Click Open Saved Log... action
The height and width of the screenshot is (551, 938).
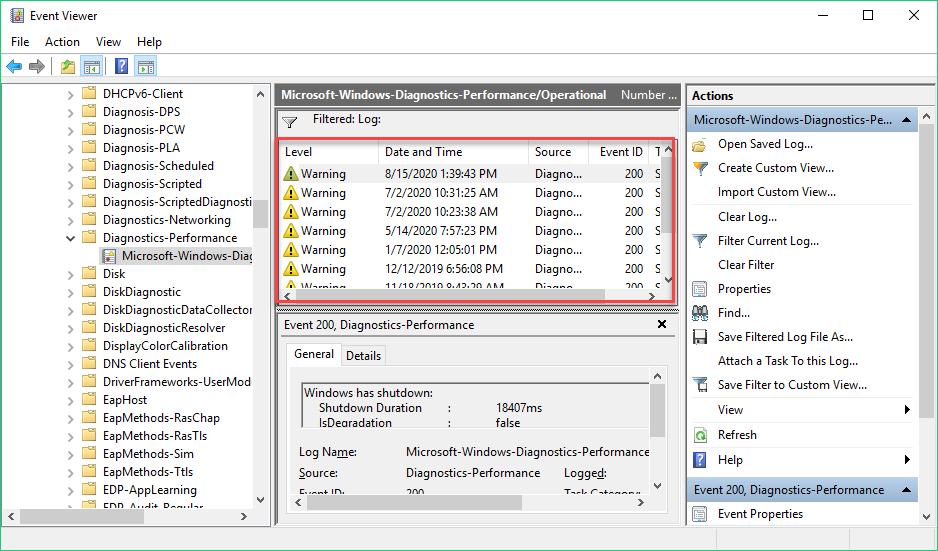tap(765, 144)
